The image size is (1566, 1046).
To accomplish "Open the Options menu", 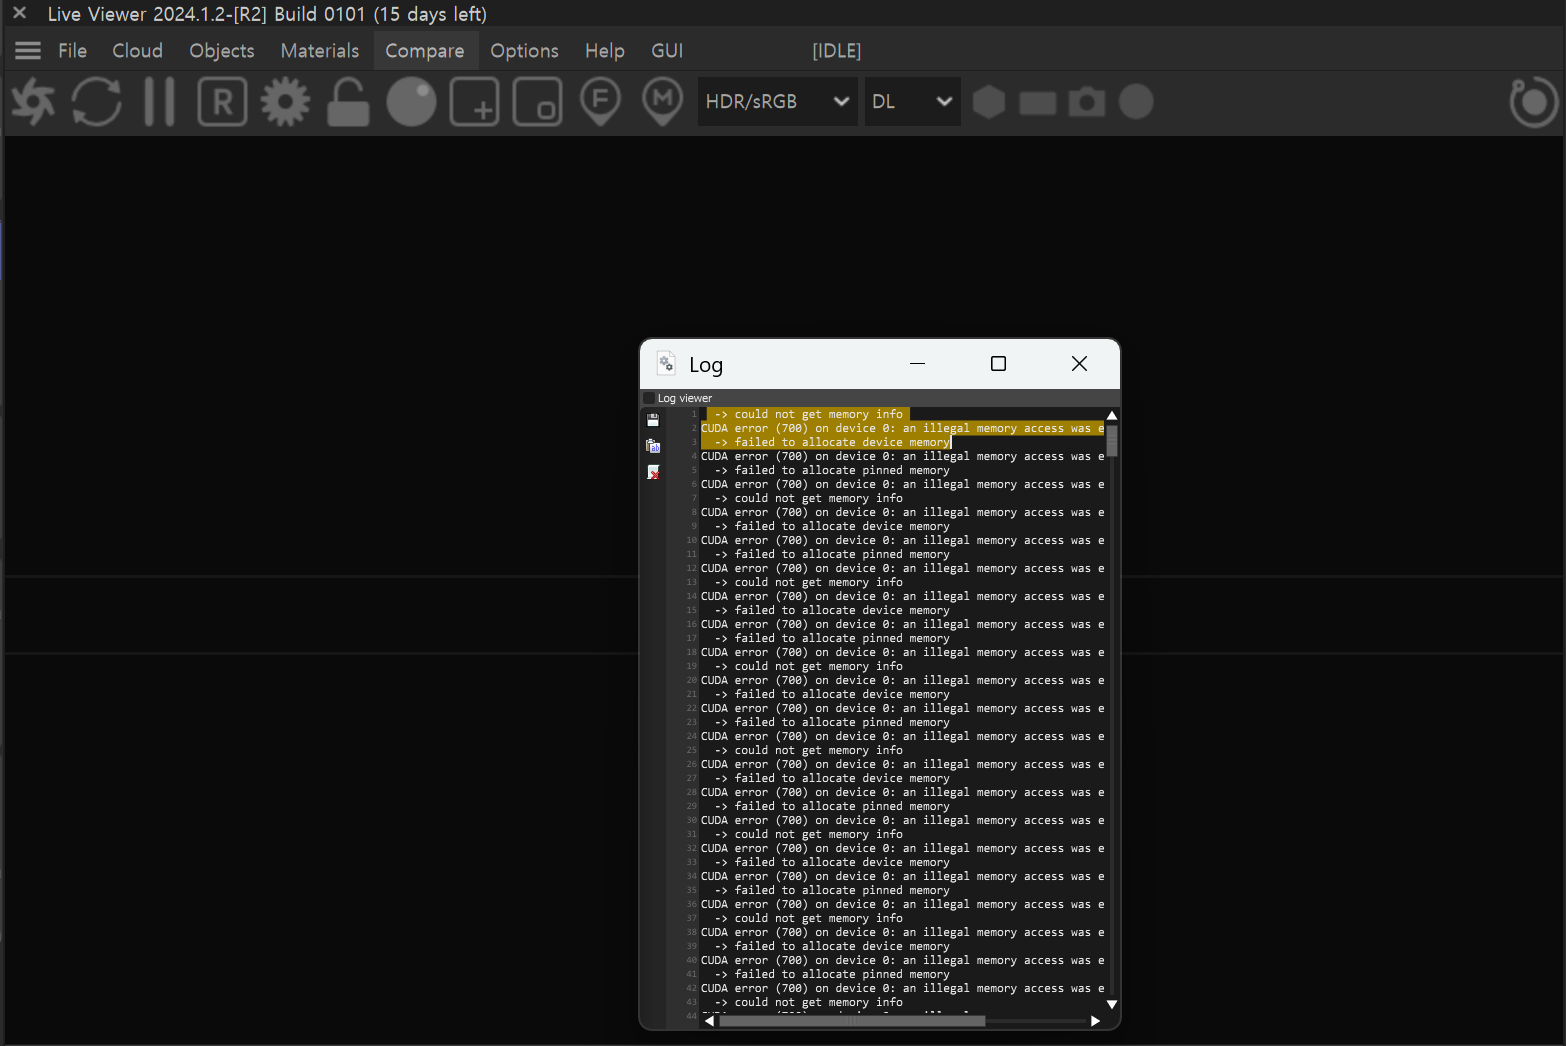I will pos(524,50).
